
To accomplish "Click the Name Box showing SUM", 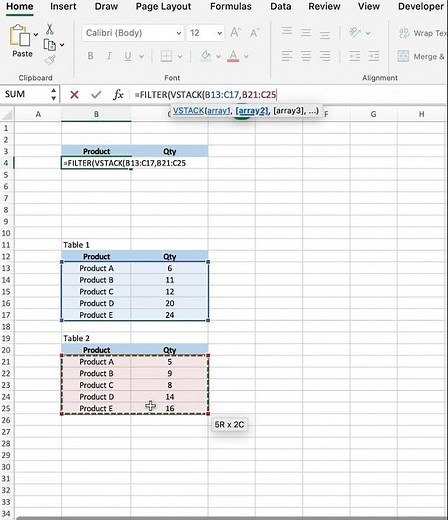I will pyautogui.click(x=25, y=94).
